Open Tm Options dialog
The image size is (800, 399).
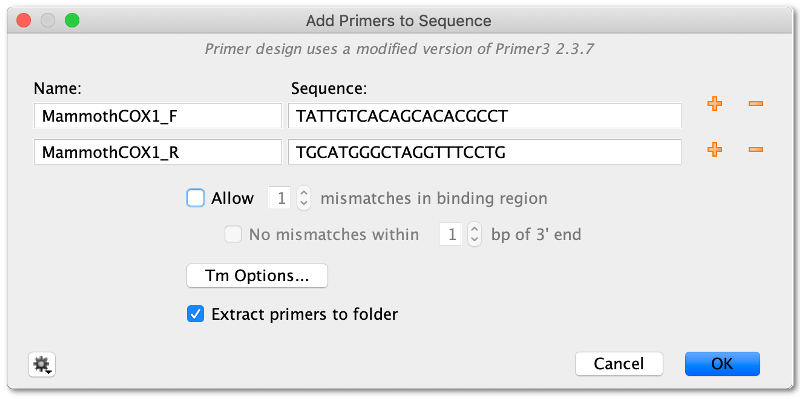[x=257, y=276]
